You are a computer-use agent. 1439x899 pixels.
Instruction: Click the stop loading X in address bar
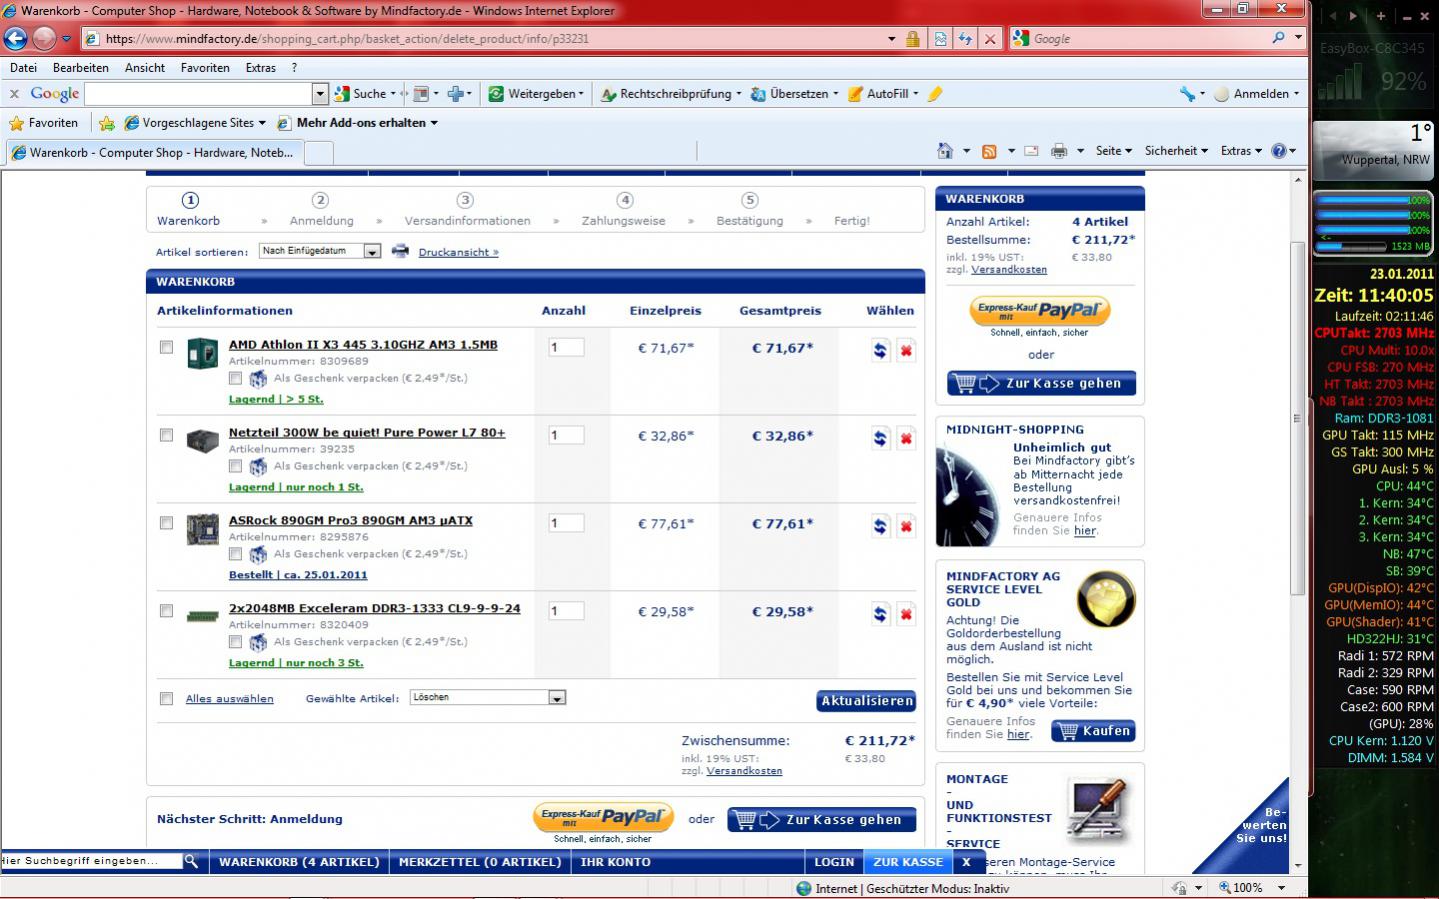point(990,39)
